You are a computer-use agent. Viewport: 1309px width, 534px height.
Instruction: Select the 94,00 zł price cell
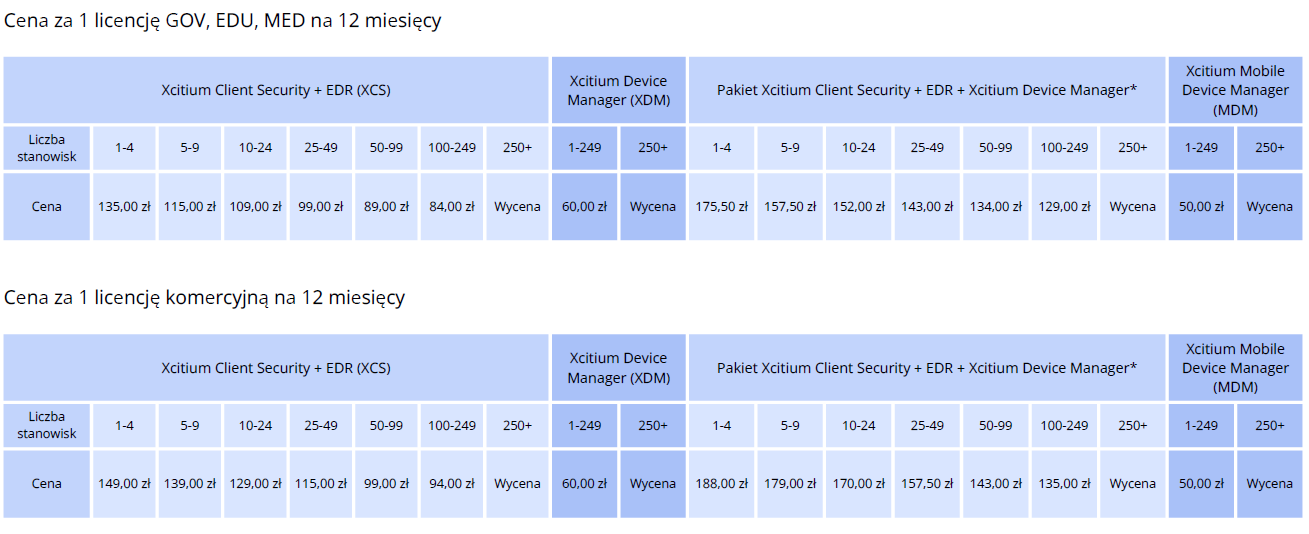pyautogui.click(x=452, y=484)
